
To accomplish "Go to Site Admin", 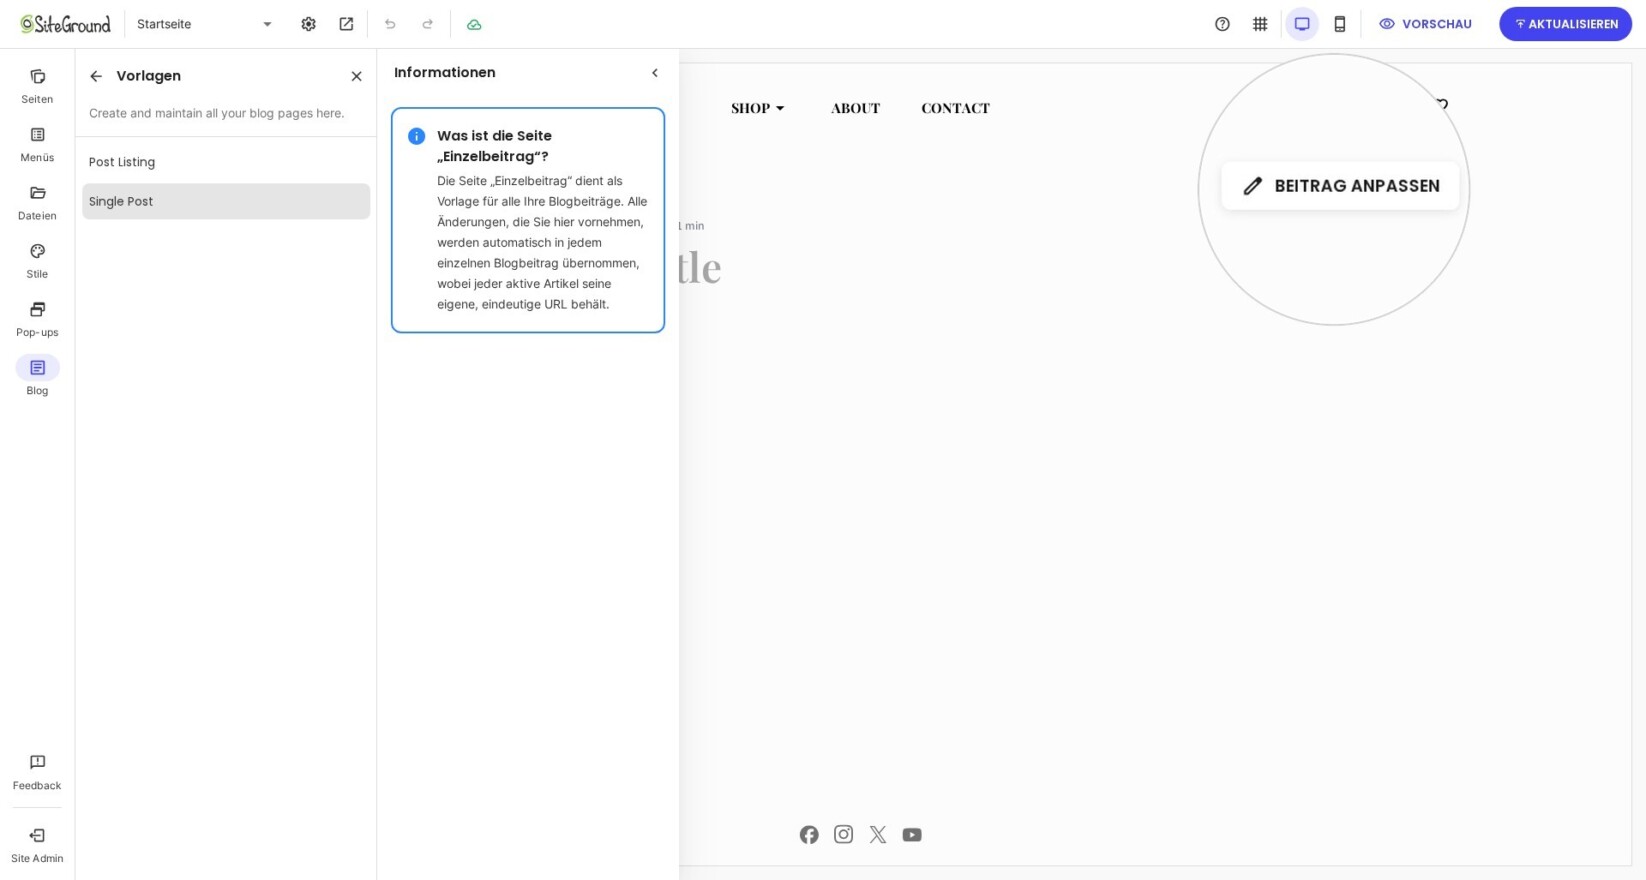I will [x=37, y=845].
